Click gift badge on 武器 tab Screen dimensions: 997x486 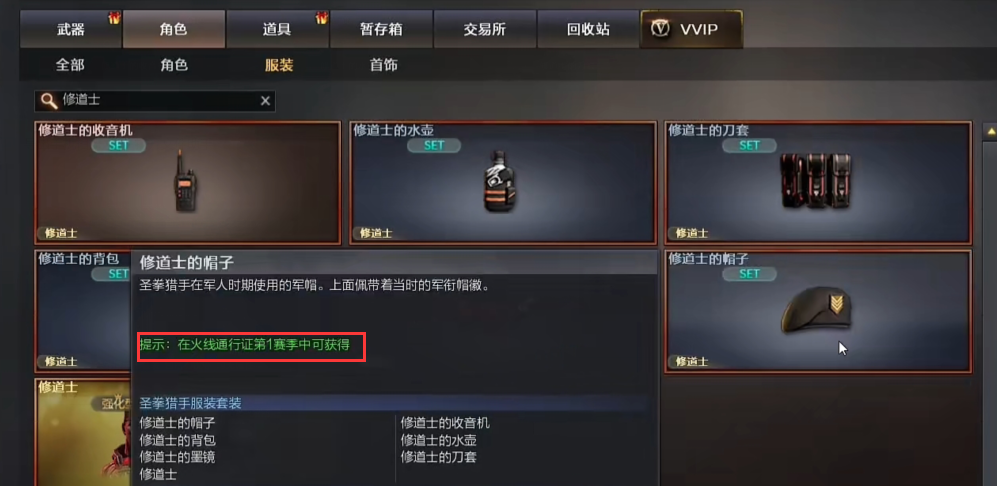click(x=114, y=18)
